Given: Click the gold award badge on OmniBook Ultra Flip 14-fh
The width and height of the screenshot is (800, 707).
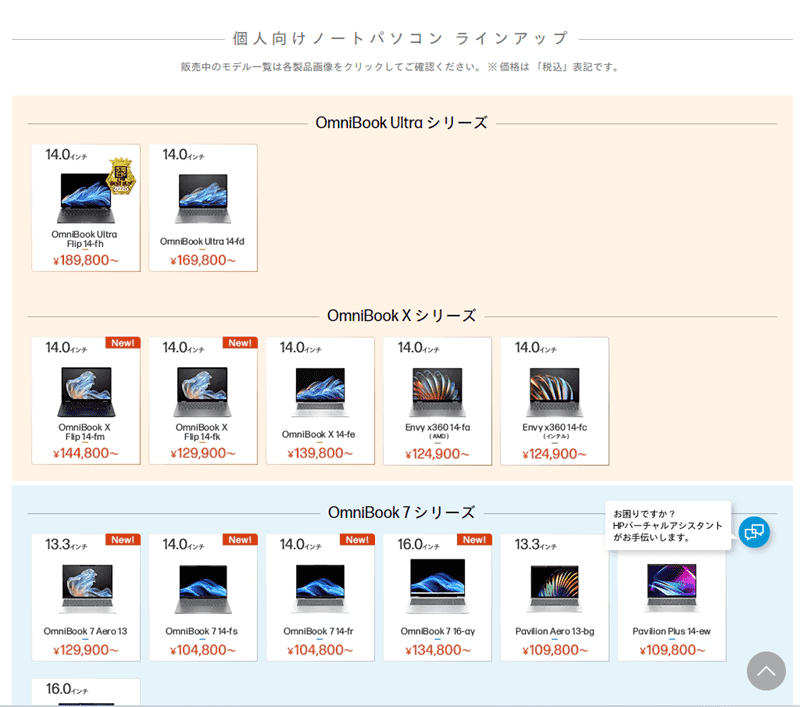Looking at the screenshot, I should tap(121, 176).
